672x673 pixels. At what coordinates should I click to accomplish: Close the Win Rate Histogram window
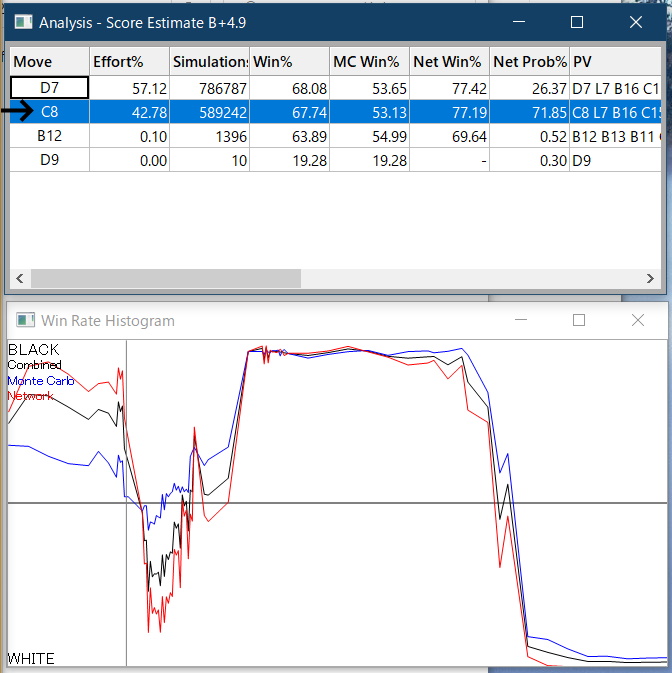[x=638, y=320]
